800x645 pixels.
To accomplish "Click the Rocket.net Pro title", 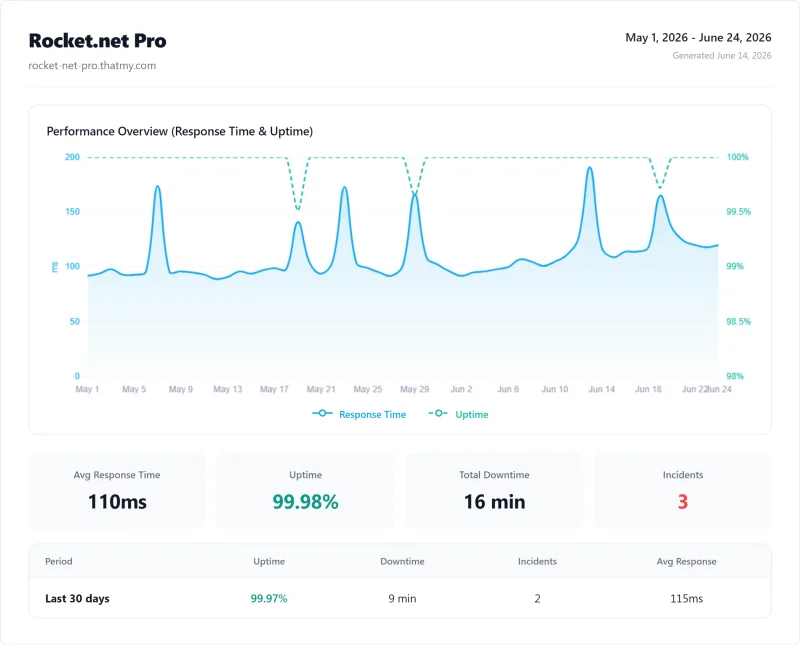I will point(97,41).
